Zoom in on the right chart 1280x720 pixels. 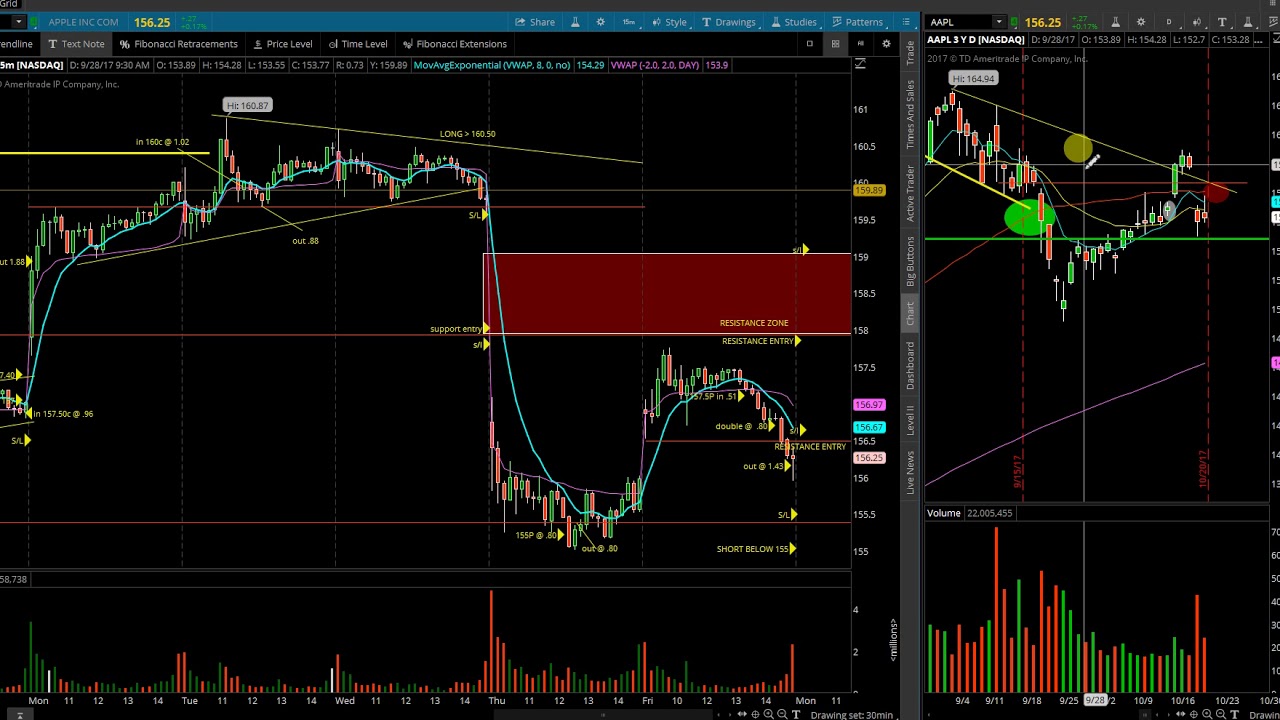click(x=1207, y=714)
